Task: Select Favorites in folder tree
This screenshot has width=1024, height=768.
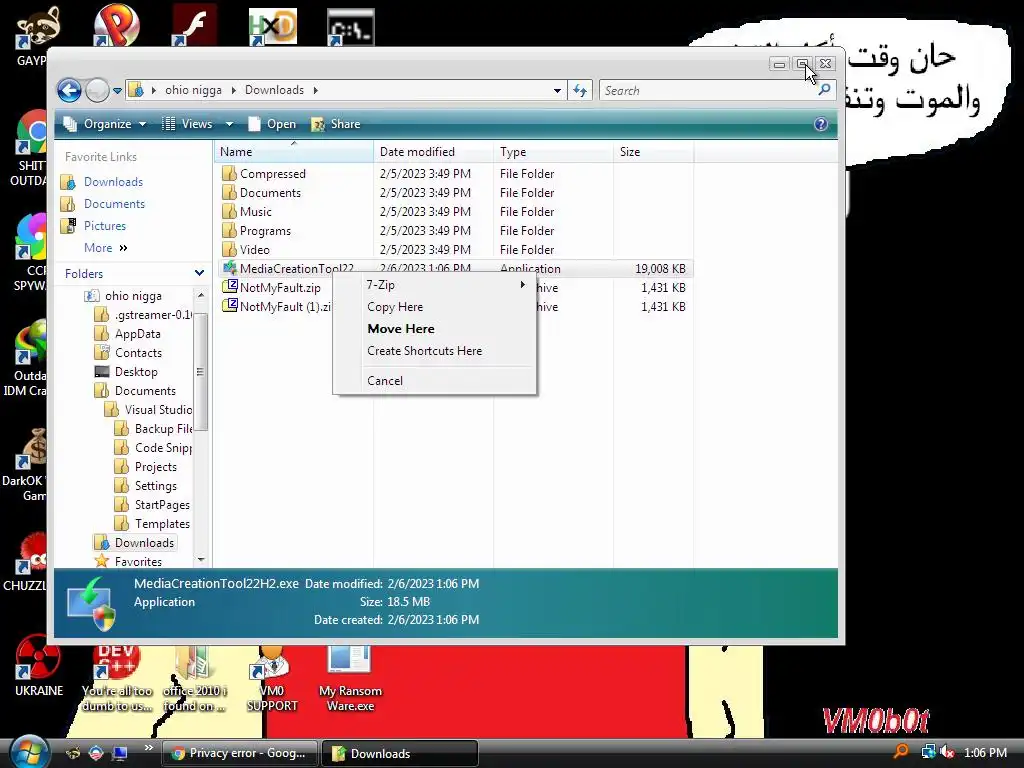Action: point(138,562)
